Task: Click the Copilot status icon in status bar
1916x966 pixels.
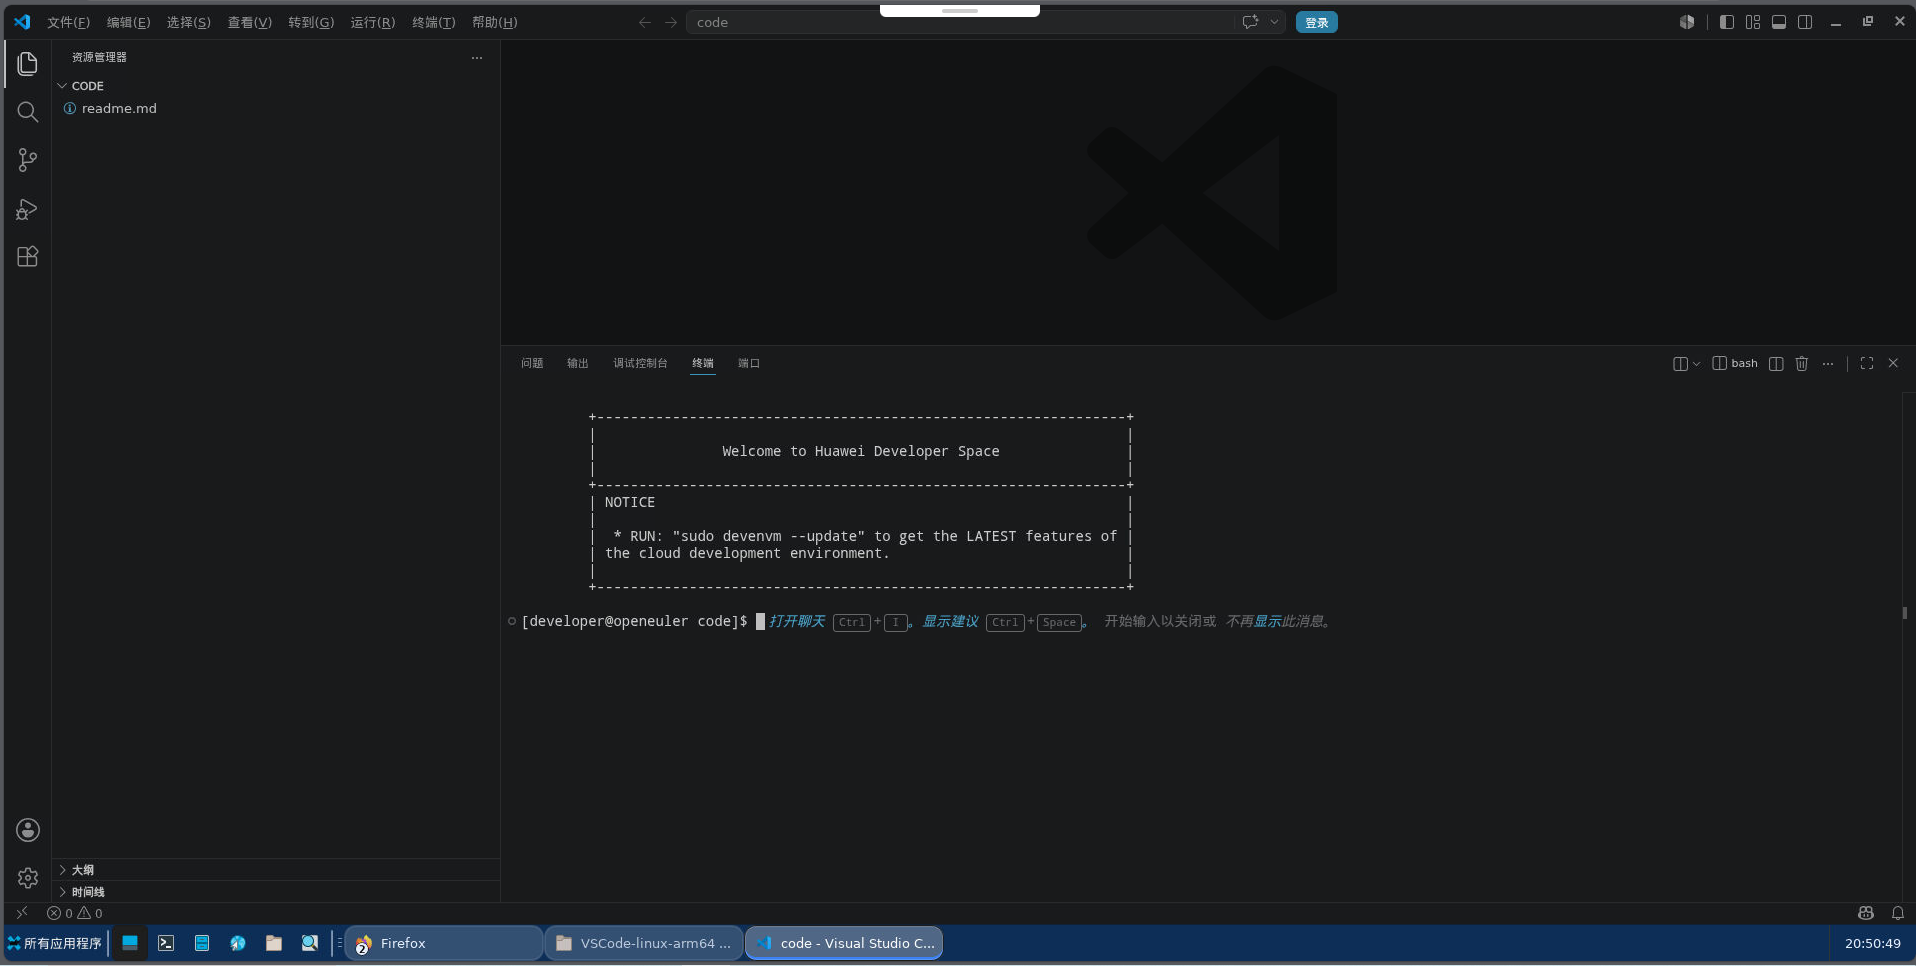Action: (1866, 913)
